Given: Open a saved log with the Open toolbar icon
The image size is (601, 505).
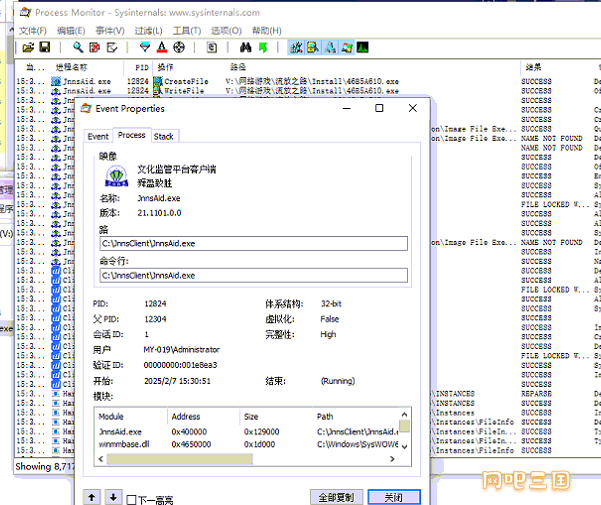Looking at the screenshot, I should pyautogui.click(x=28, y=48).
